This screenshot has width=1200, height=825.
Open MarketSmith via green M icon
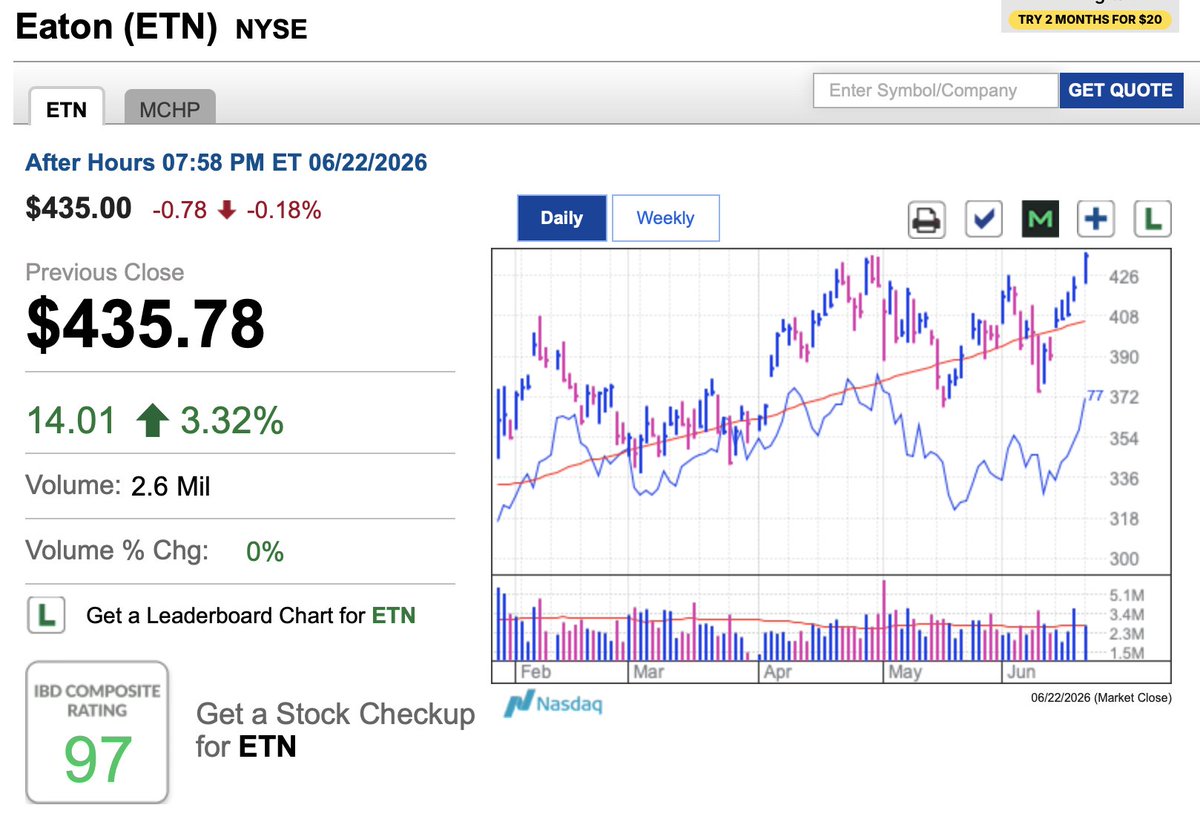pos(1040,220)
